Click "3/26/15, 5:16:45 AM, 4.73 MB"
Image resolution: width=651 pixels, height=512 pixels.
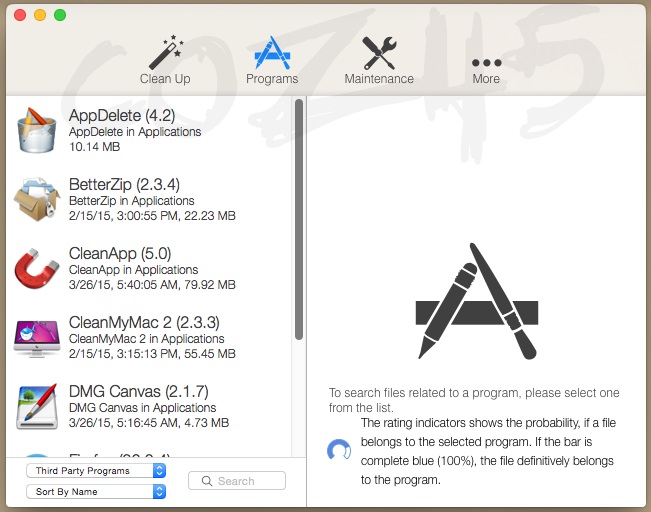click(149, 423)
